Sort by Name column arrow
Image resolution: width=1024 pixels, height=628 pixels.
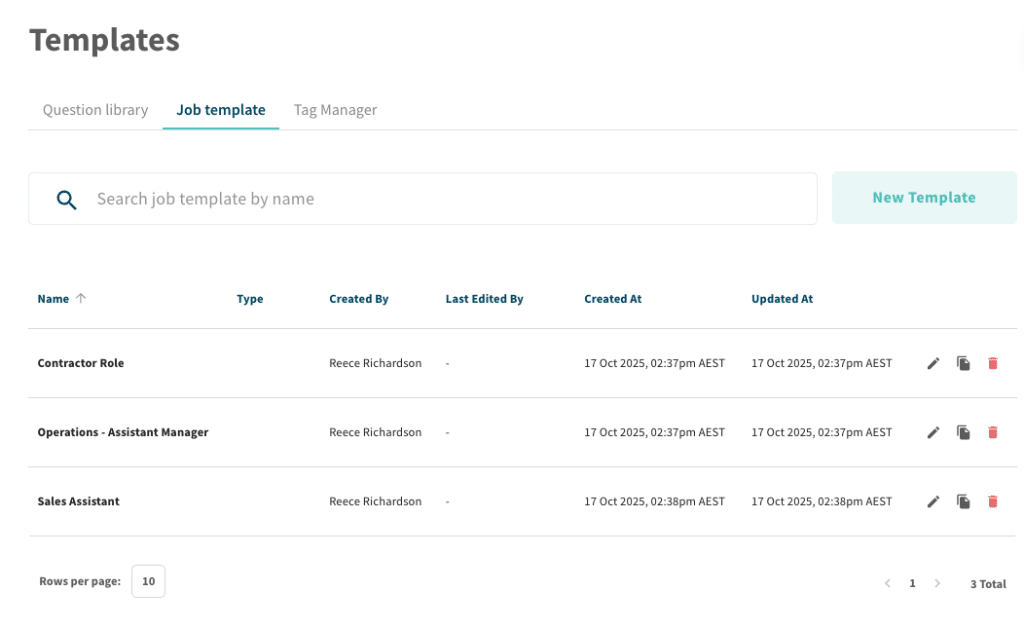click(81, 298)
